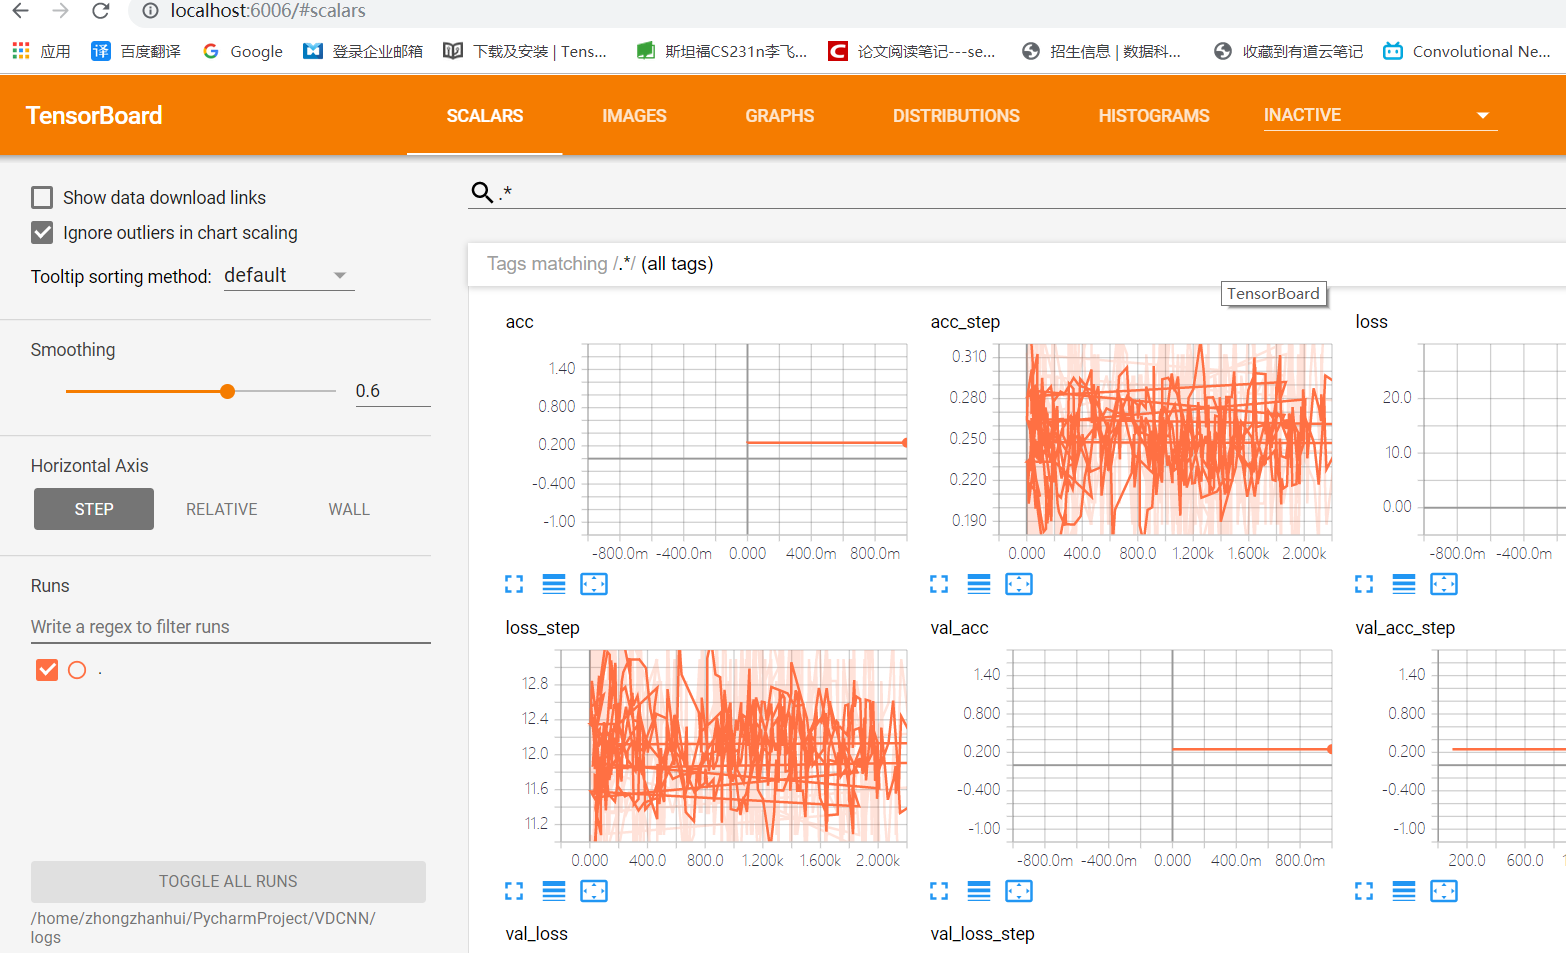Toggle the run visibility checkbox under Runs
This screenshot has height=953, width=1566.
[46, 669]
